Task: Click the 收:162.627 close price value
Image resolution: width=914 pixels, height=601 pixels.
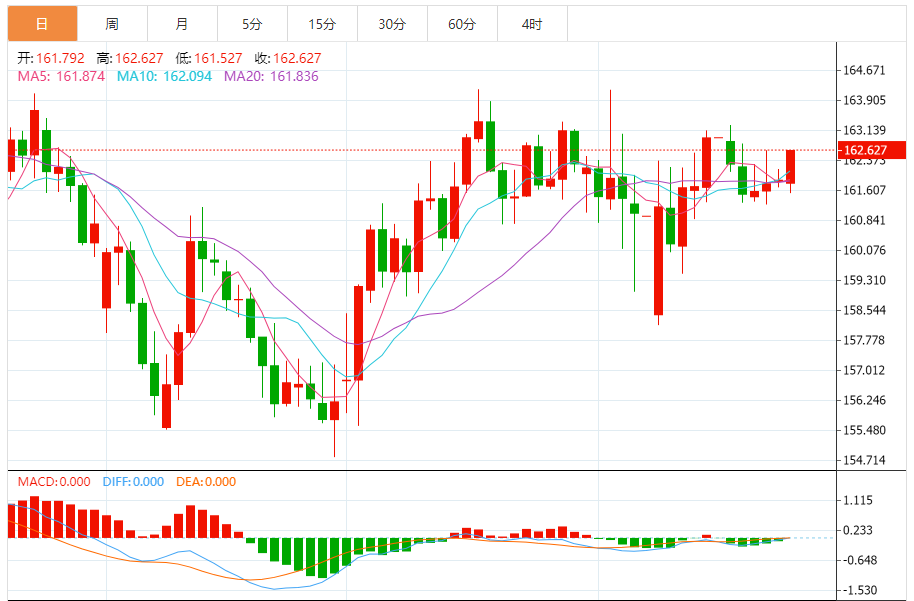Action: (288, 58)
